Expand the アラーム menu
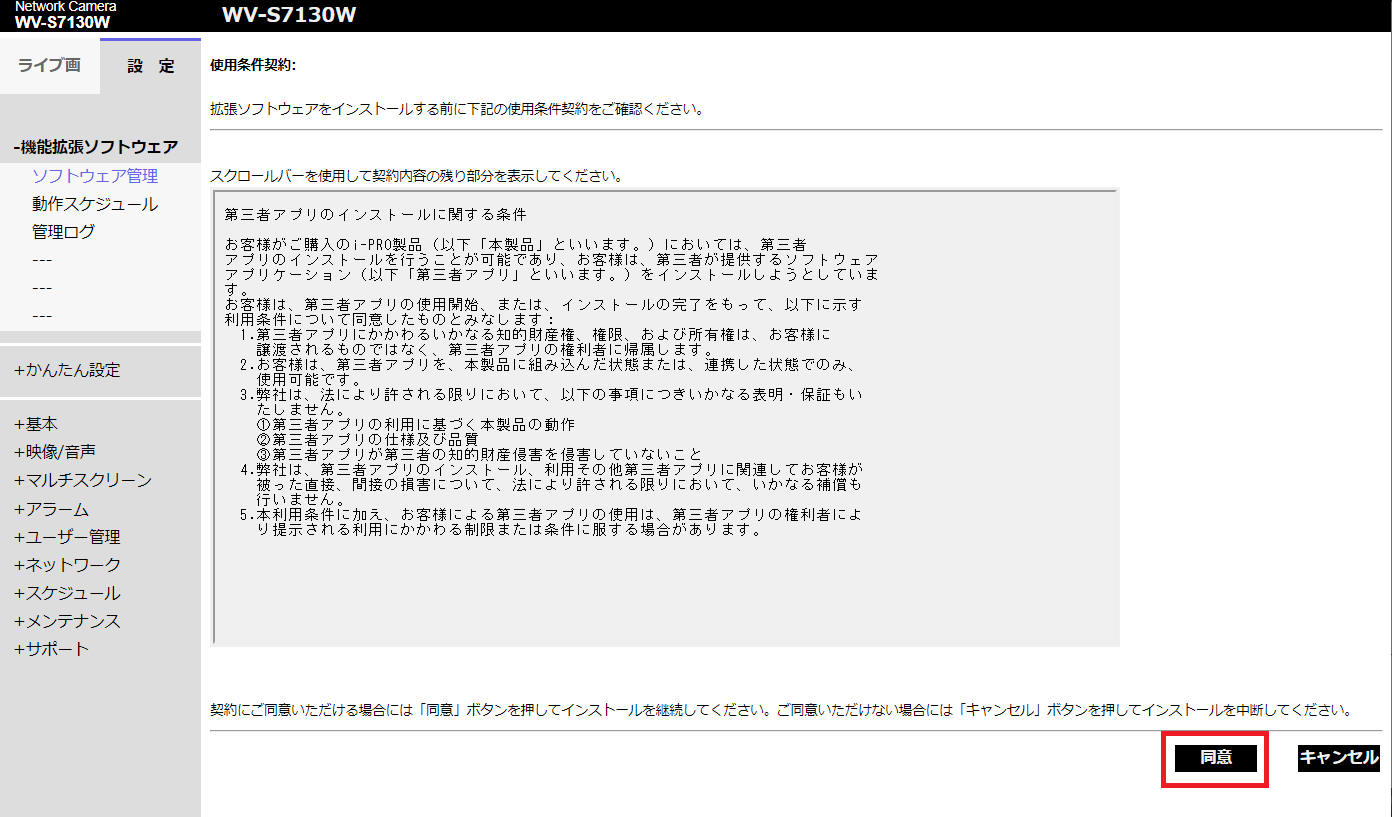This screenshot has width=1392, height=817. (x=51, y=509)
